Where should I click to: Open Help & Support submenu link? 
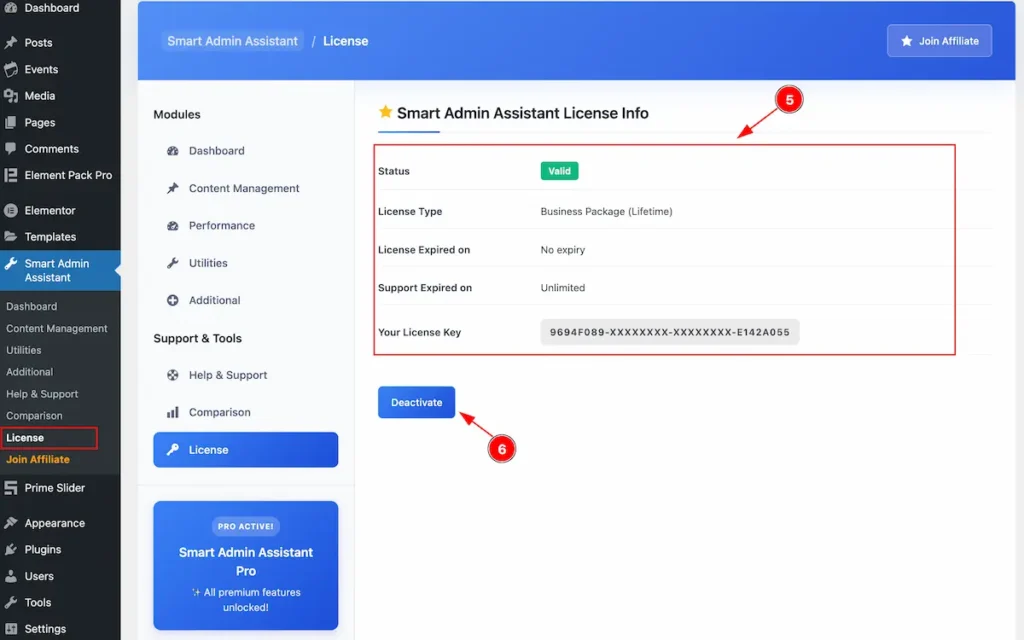pyautogui.click(x=42, y=394)
